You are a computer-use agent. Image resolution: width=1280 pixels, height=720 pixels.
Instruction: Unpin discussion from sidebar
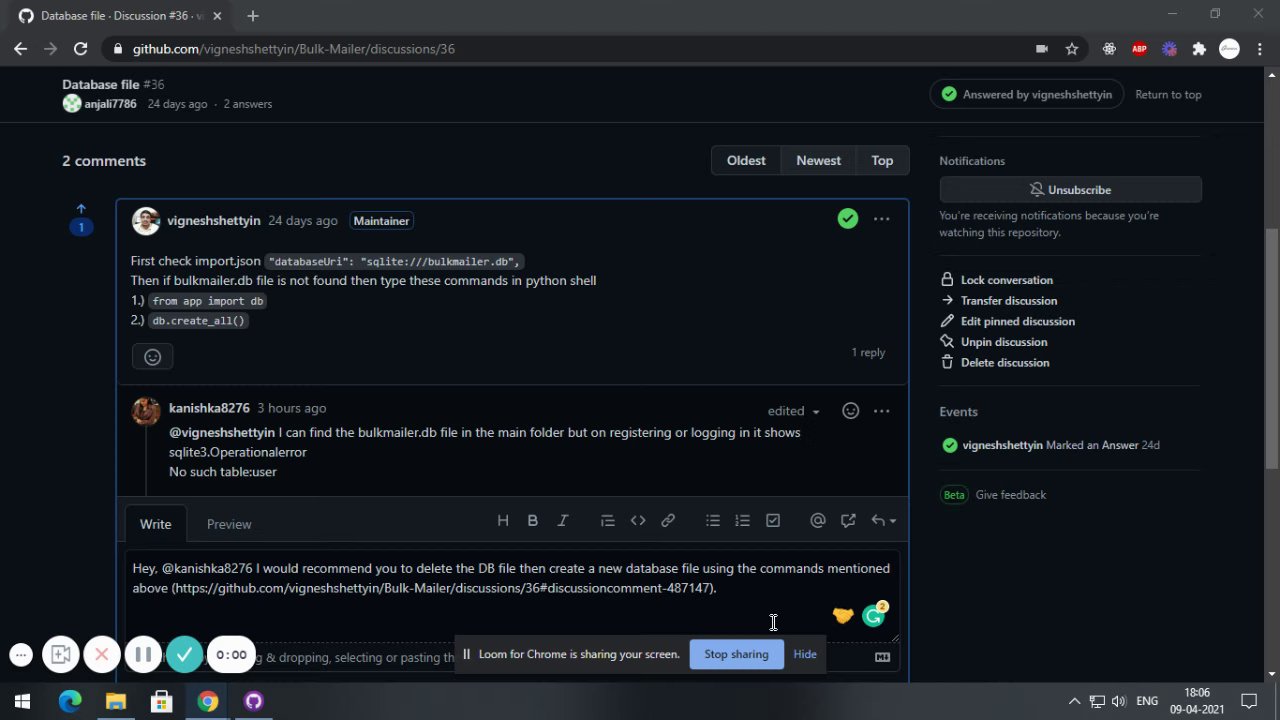[x=994, y=342]
